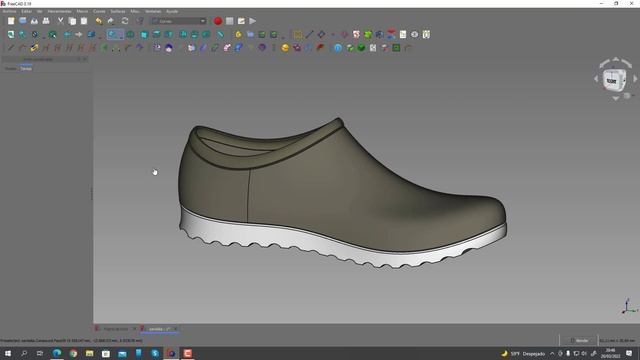Image resolution: width=640 pixels, height=360 pixels.
Task: Rotate view down with cube bottom arrow
Action: tap(616, 98)
